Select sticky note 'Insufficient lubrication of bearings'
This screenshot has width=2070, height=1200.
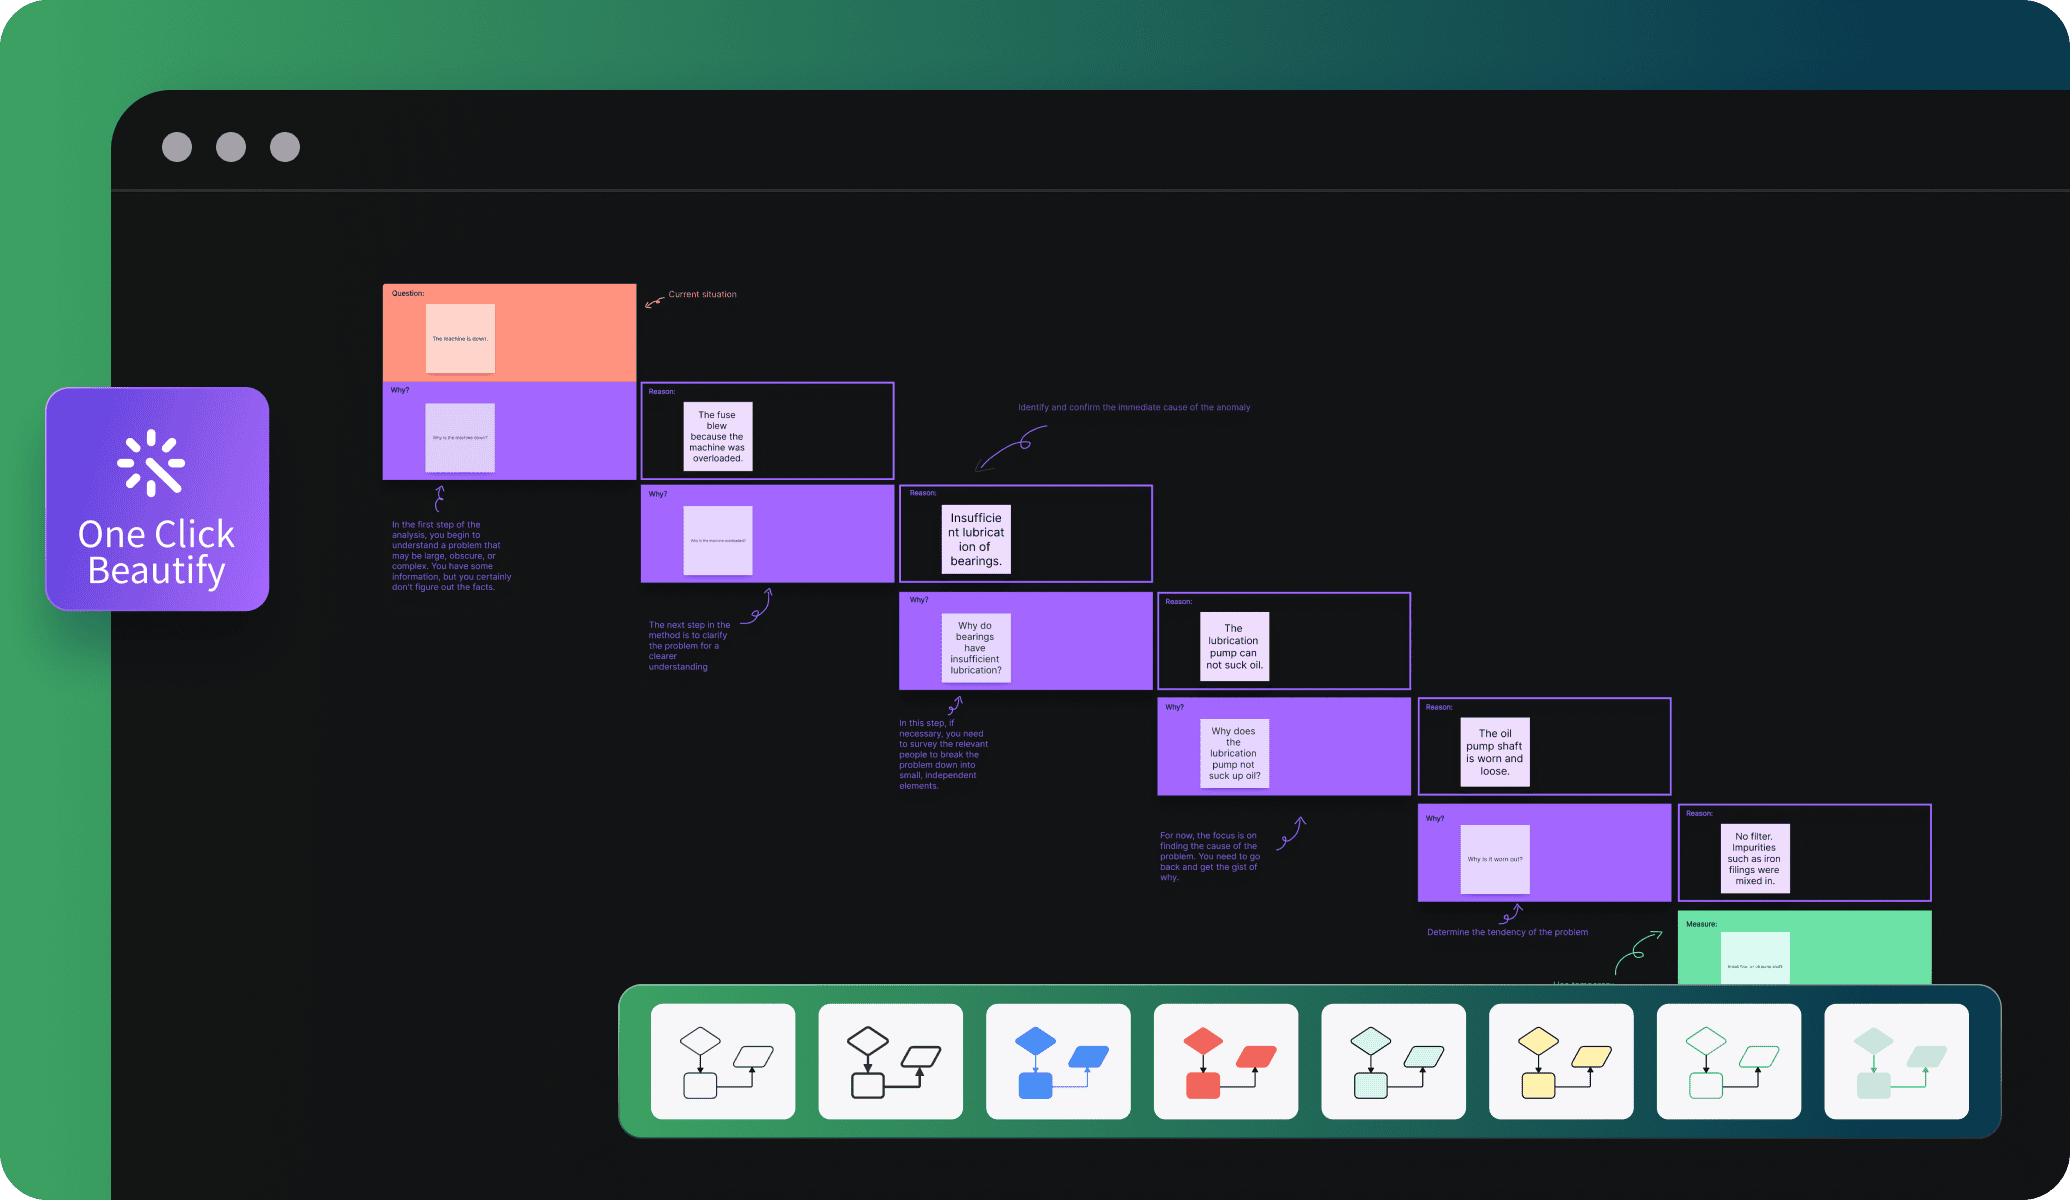tap(976, 539)
